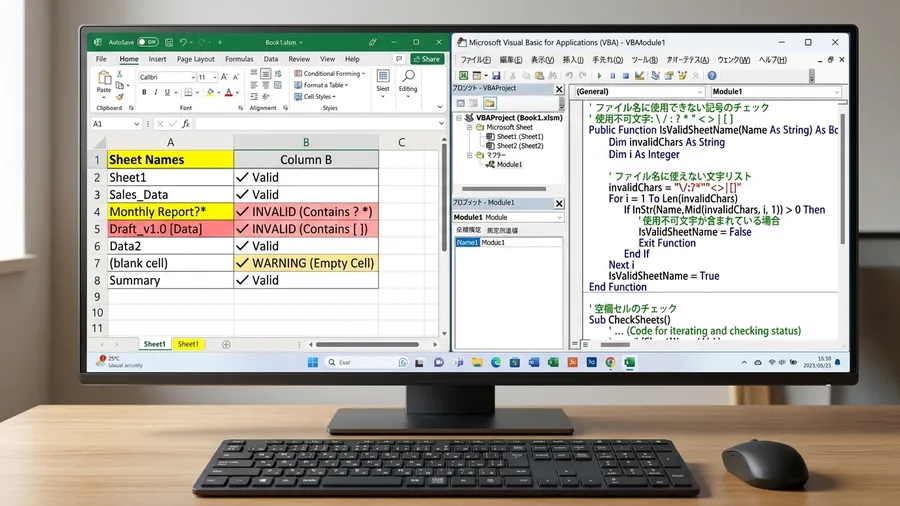
Task: Apply the yellow fill color bucket
Action: click(210, 92)
